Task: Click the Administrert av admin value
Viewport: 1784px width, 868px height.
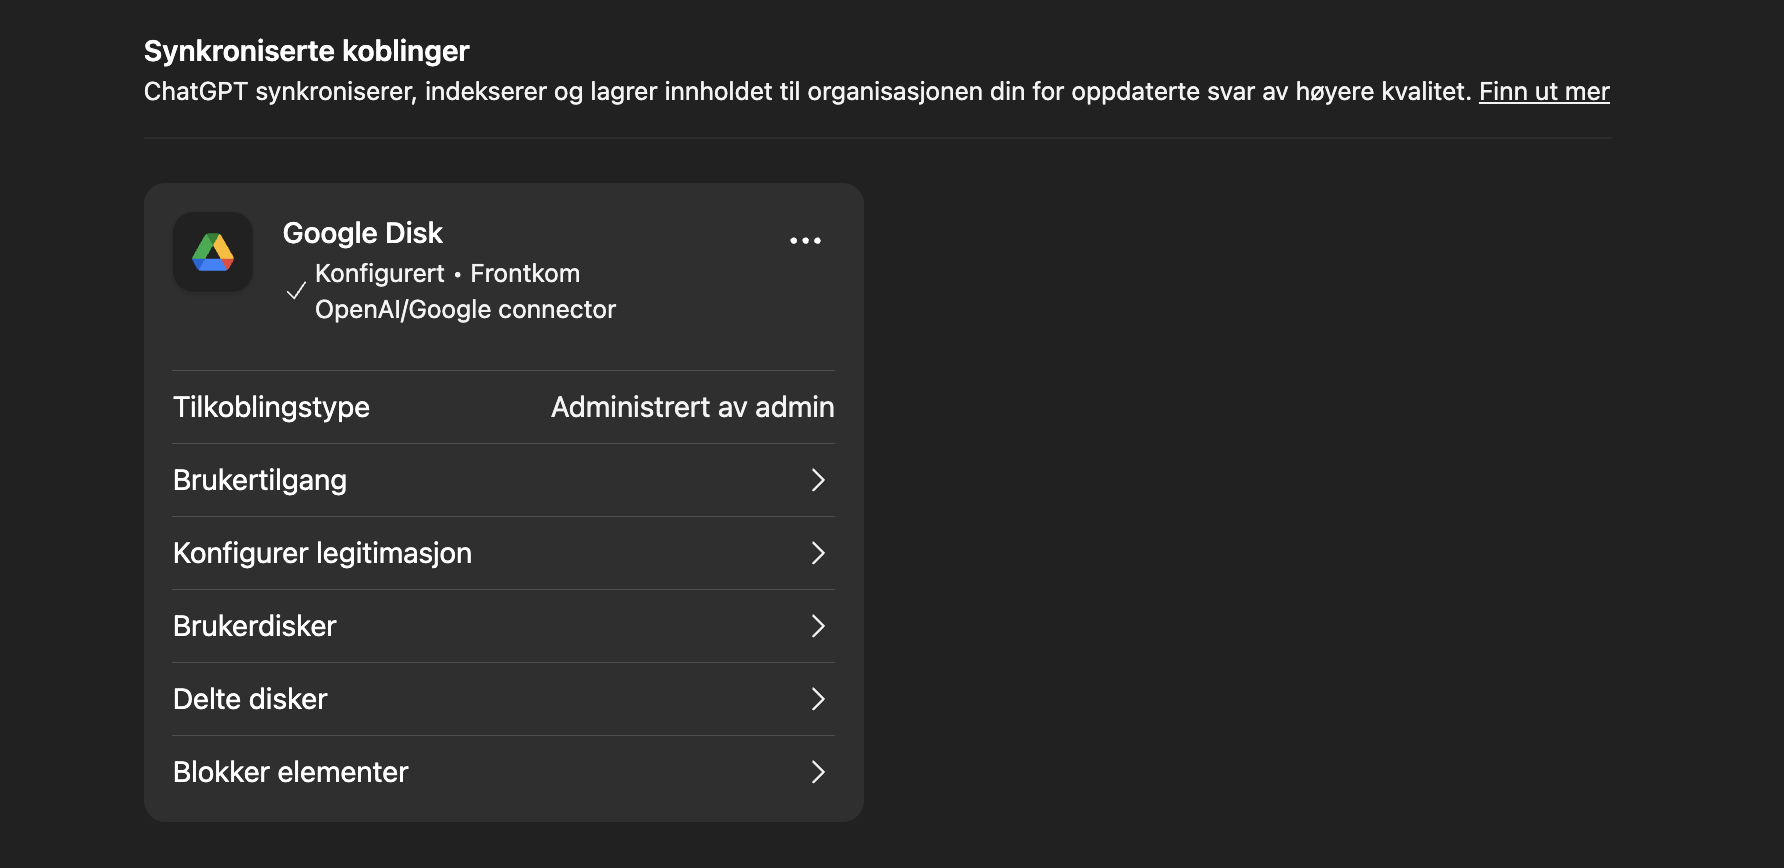Action: tap(692, 407)
